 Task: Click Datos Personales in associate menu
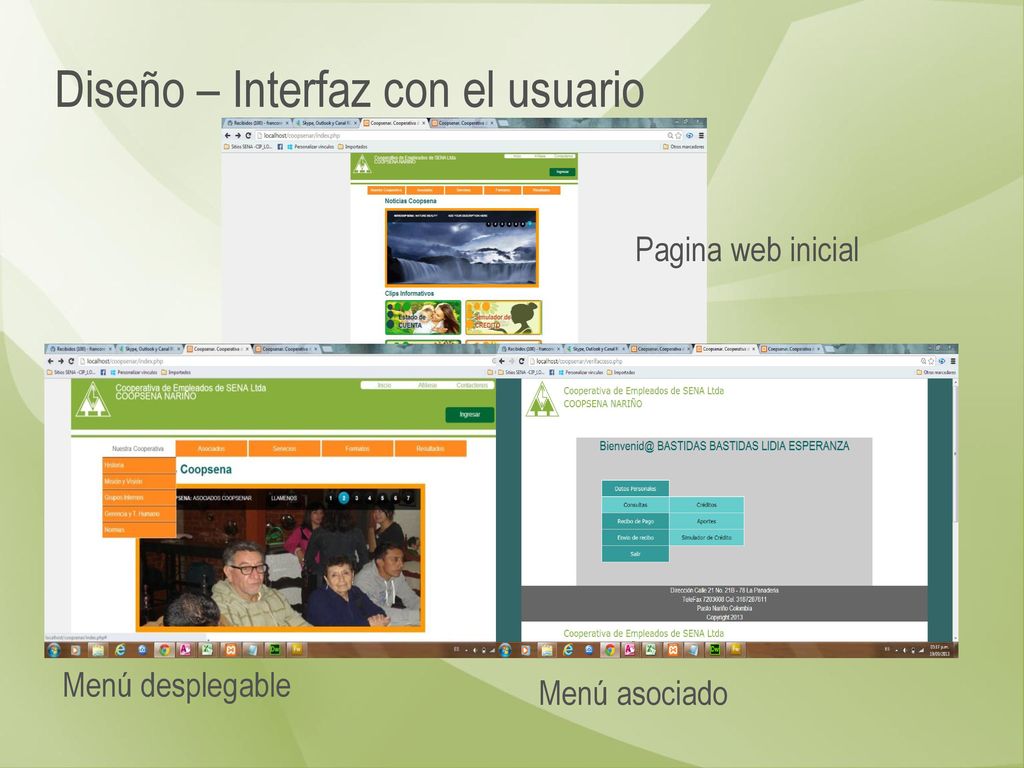click(x=635, y=488)
